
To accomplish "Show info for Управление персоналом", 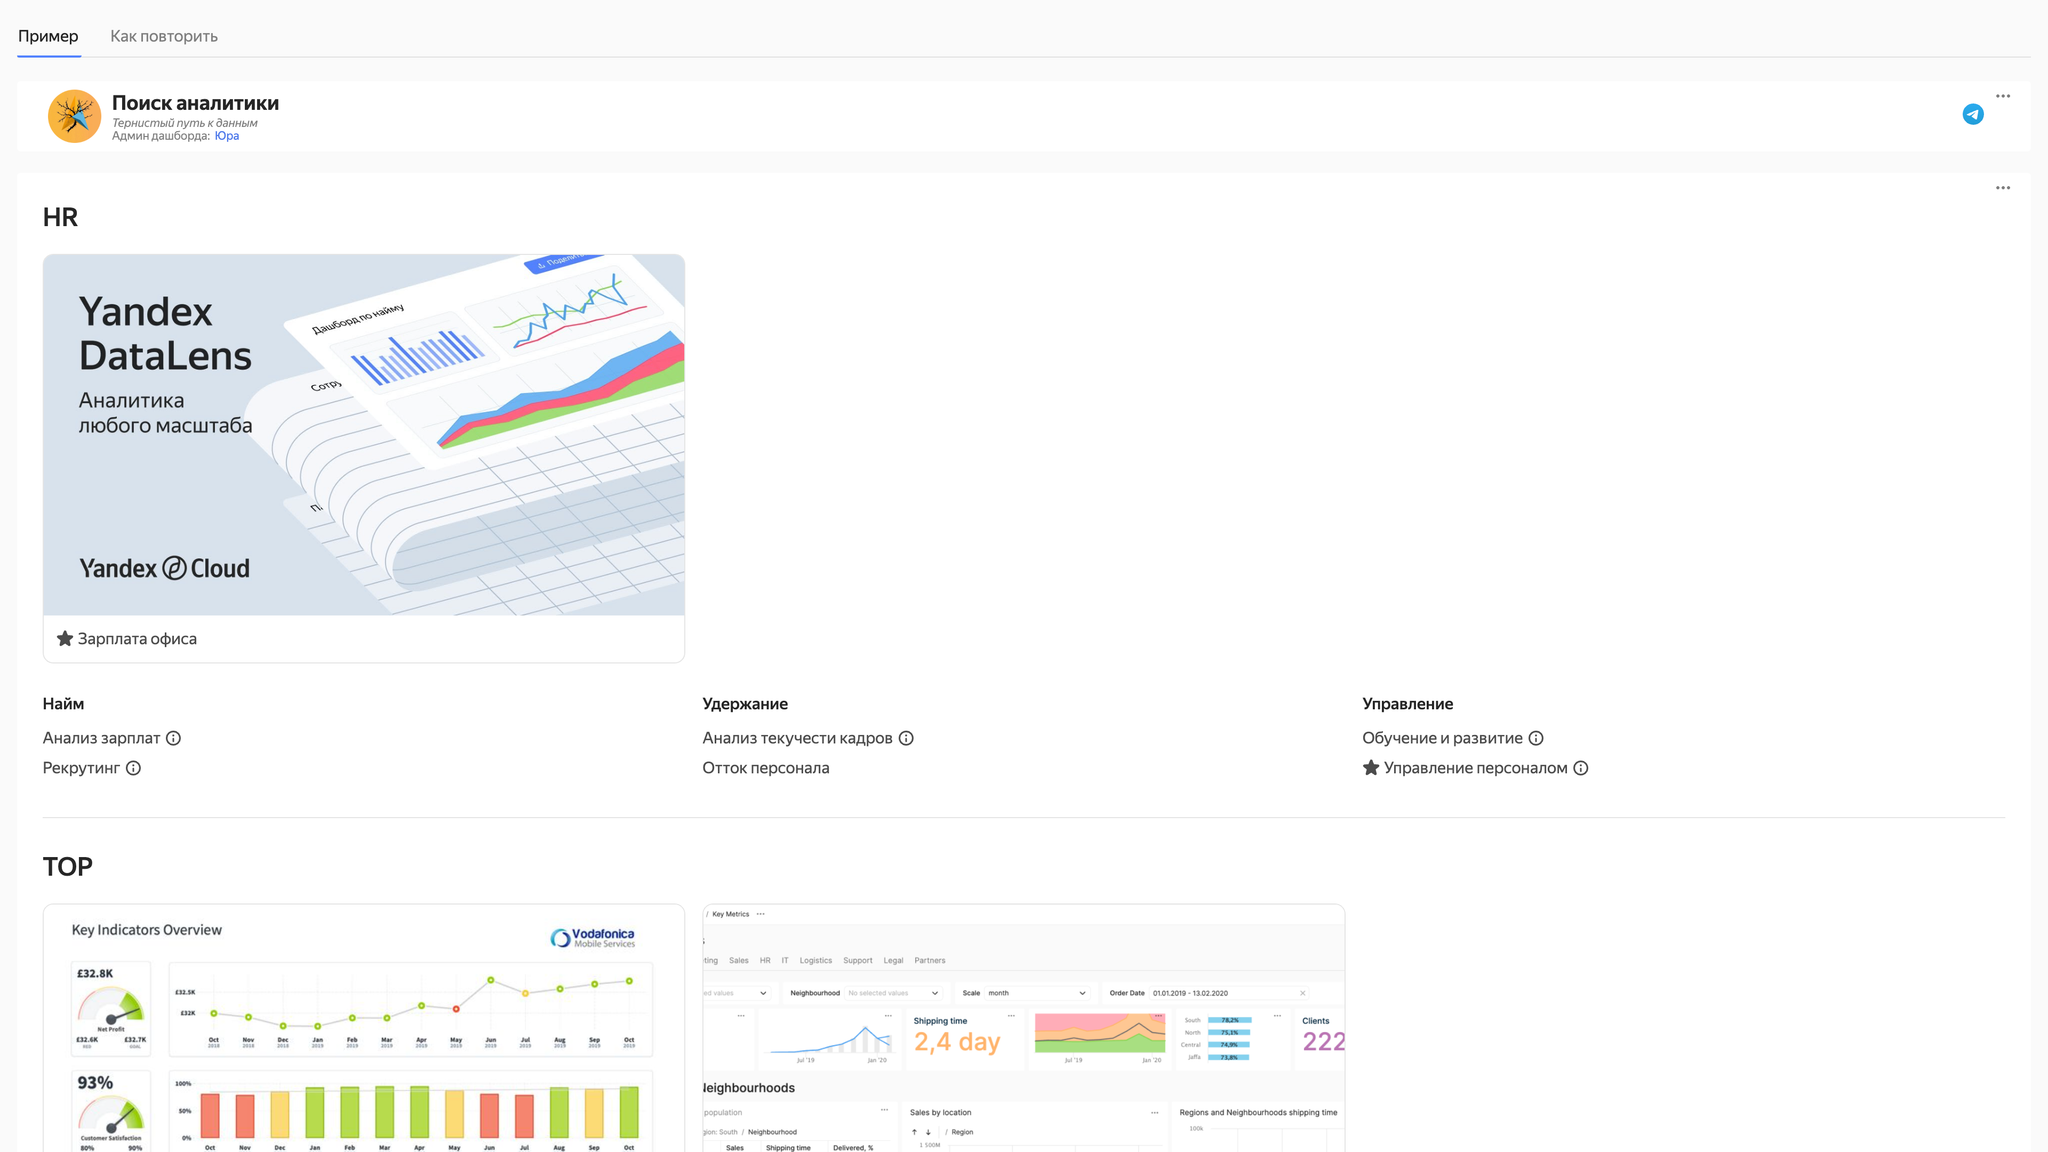I will [1581, 768].
